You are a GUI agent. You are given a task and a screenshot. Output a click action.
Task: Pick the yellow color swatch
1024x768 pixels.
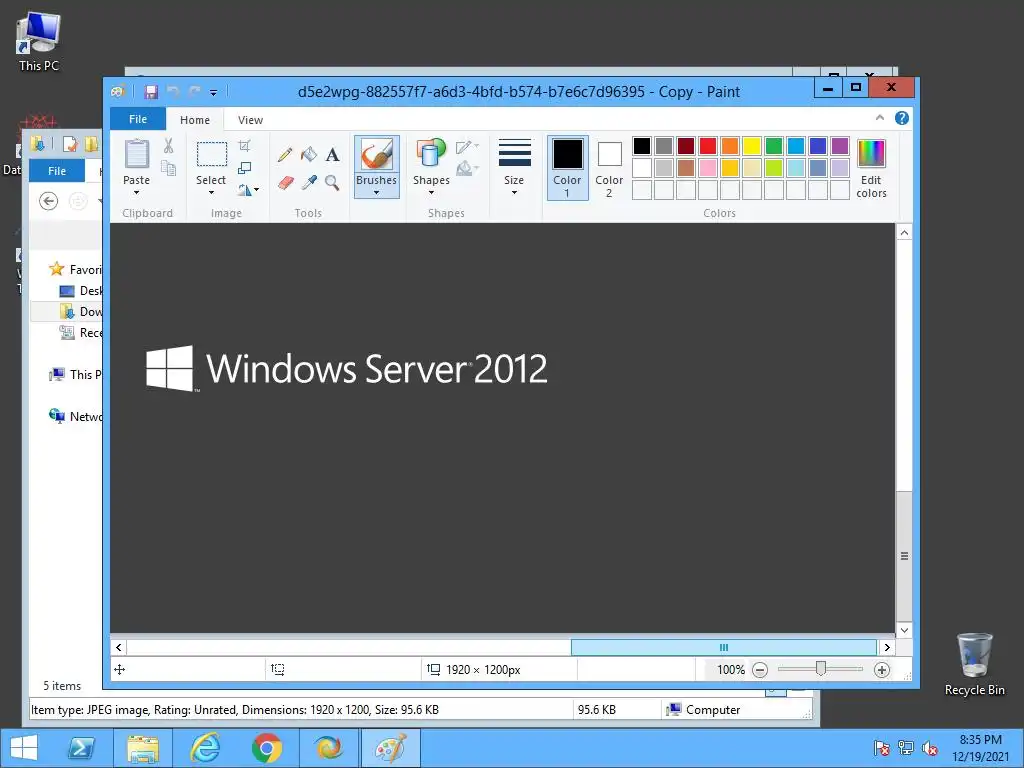752,146
